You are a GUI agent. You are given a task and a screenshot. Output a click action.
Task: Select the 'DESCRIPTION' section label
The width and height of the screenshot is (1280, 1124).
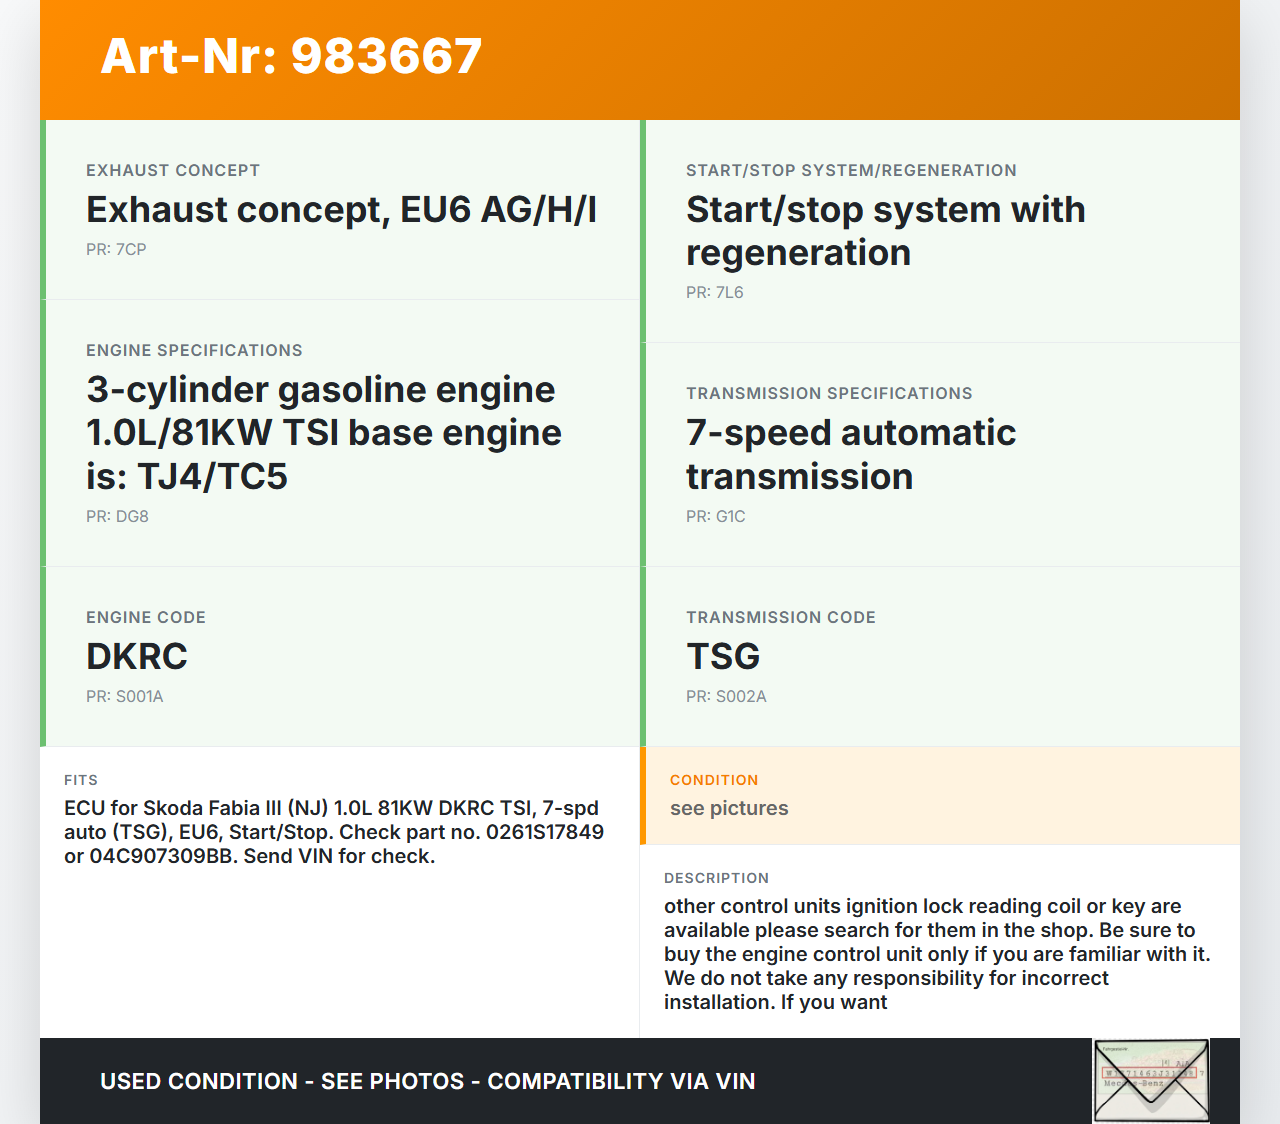coord(716,878)
